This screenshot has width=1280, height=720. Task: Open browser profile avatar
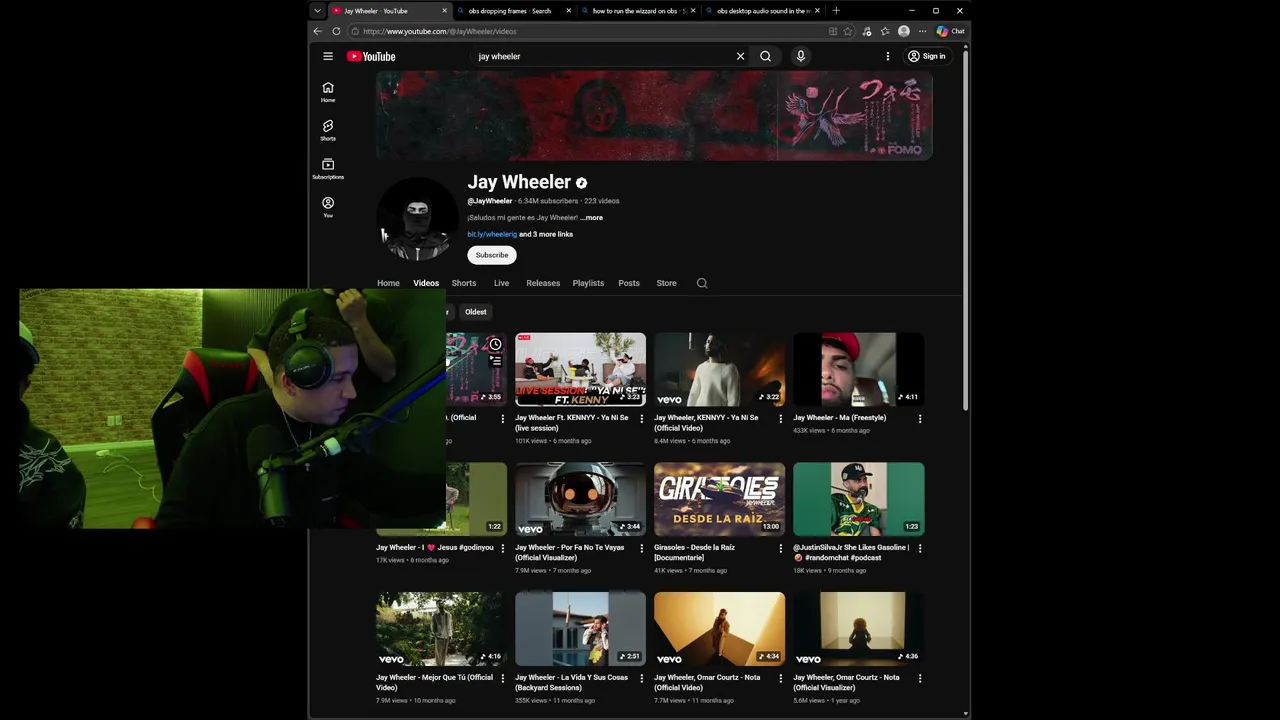[904, 31]
